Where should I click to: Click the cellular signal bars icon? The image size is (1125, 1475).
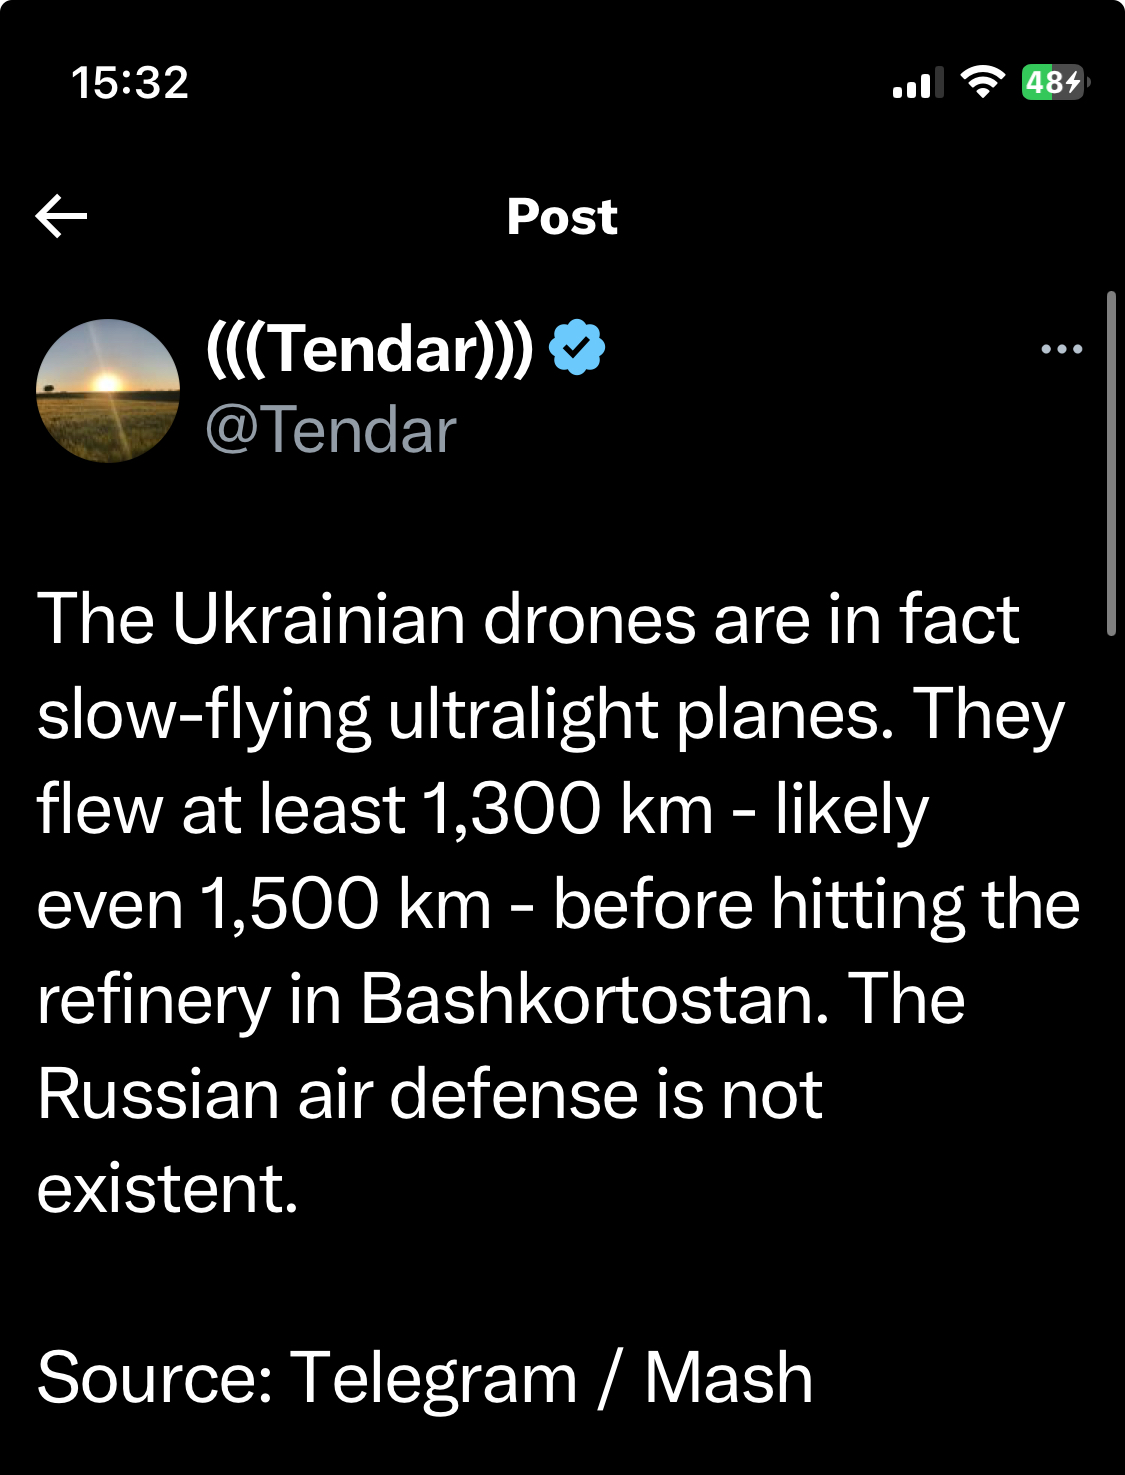917,83
